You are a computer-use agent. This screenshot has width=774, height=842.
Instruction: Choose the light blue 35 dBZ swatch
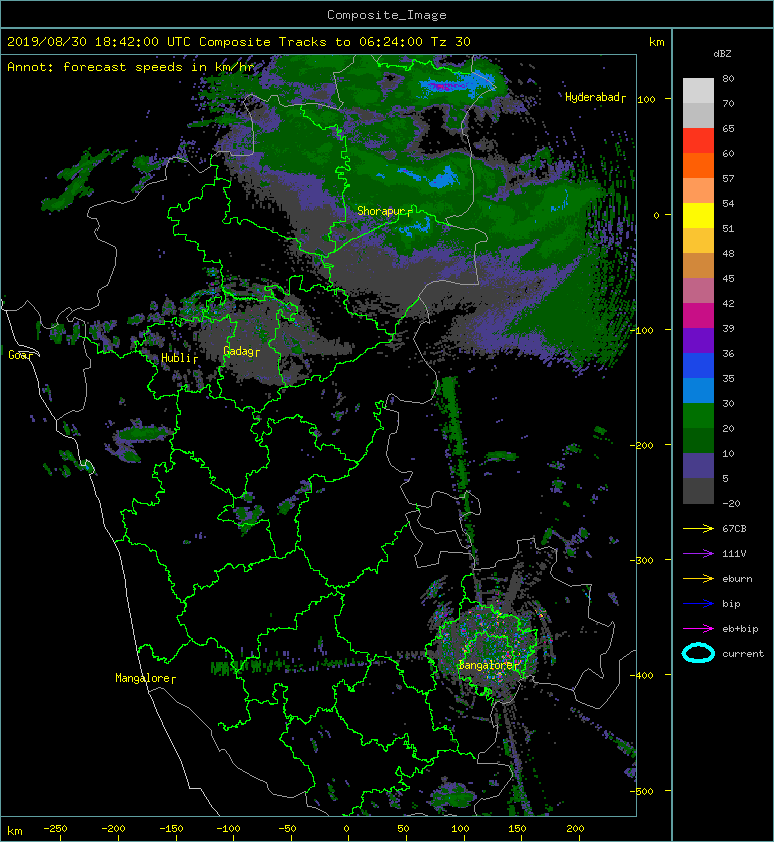698,391
